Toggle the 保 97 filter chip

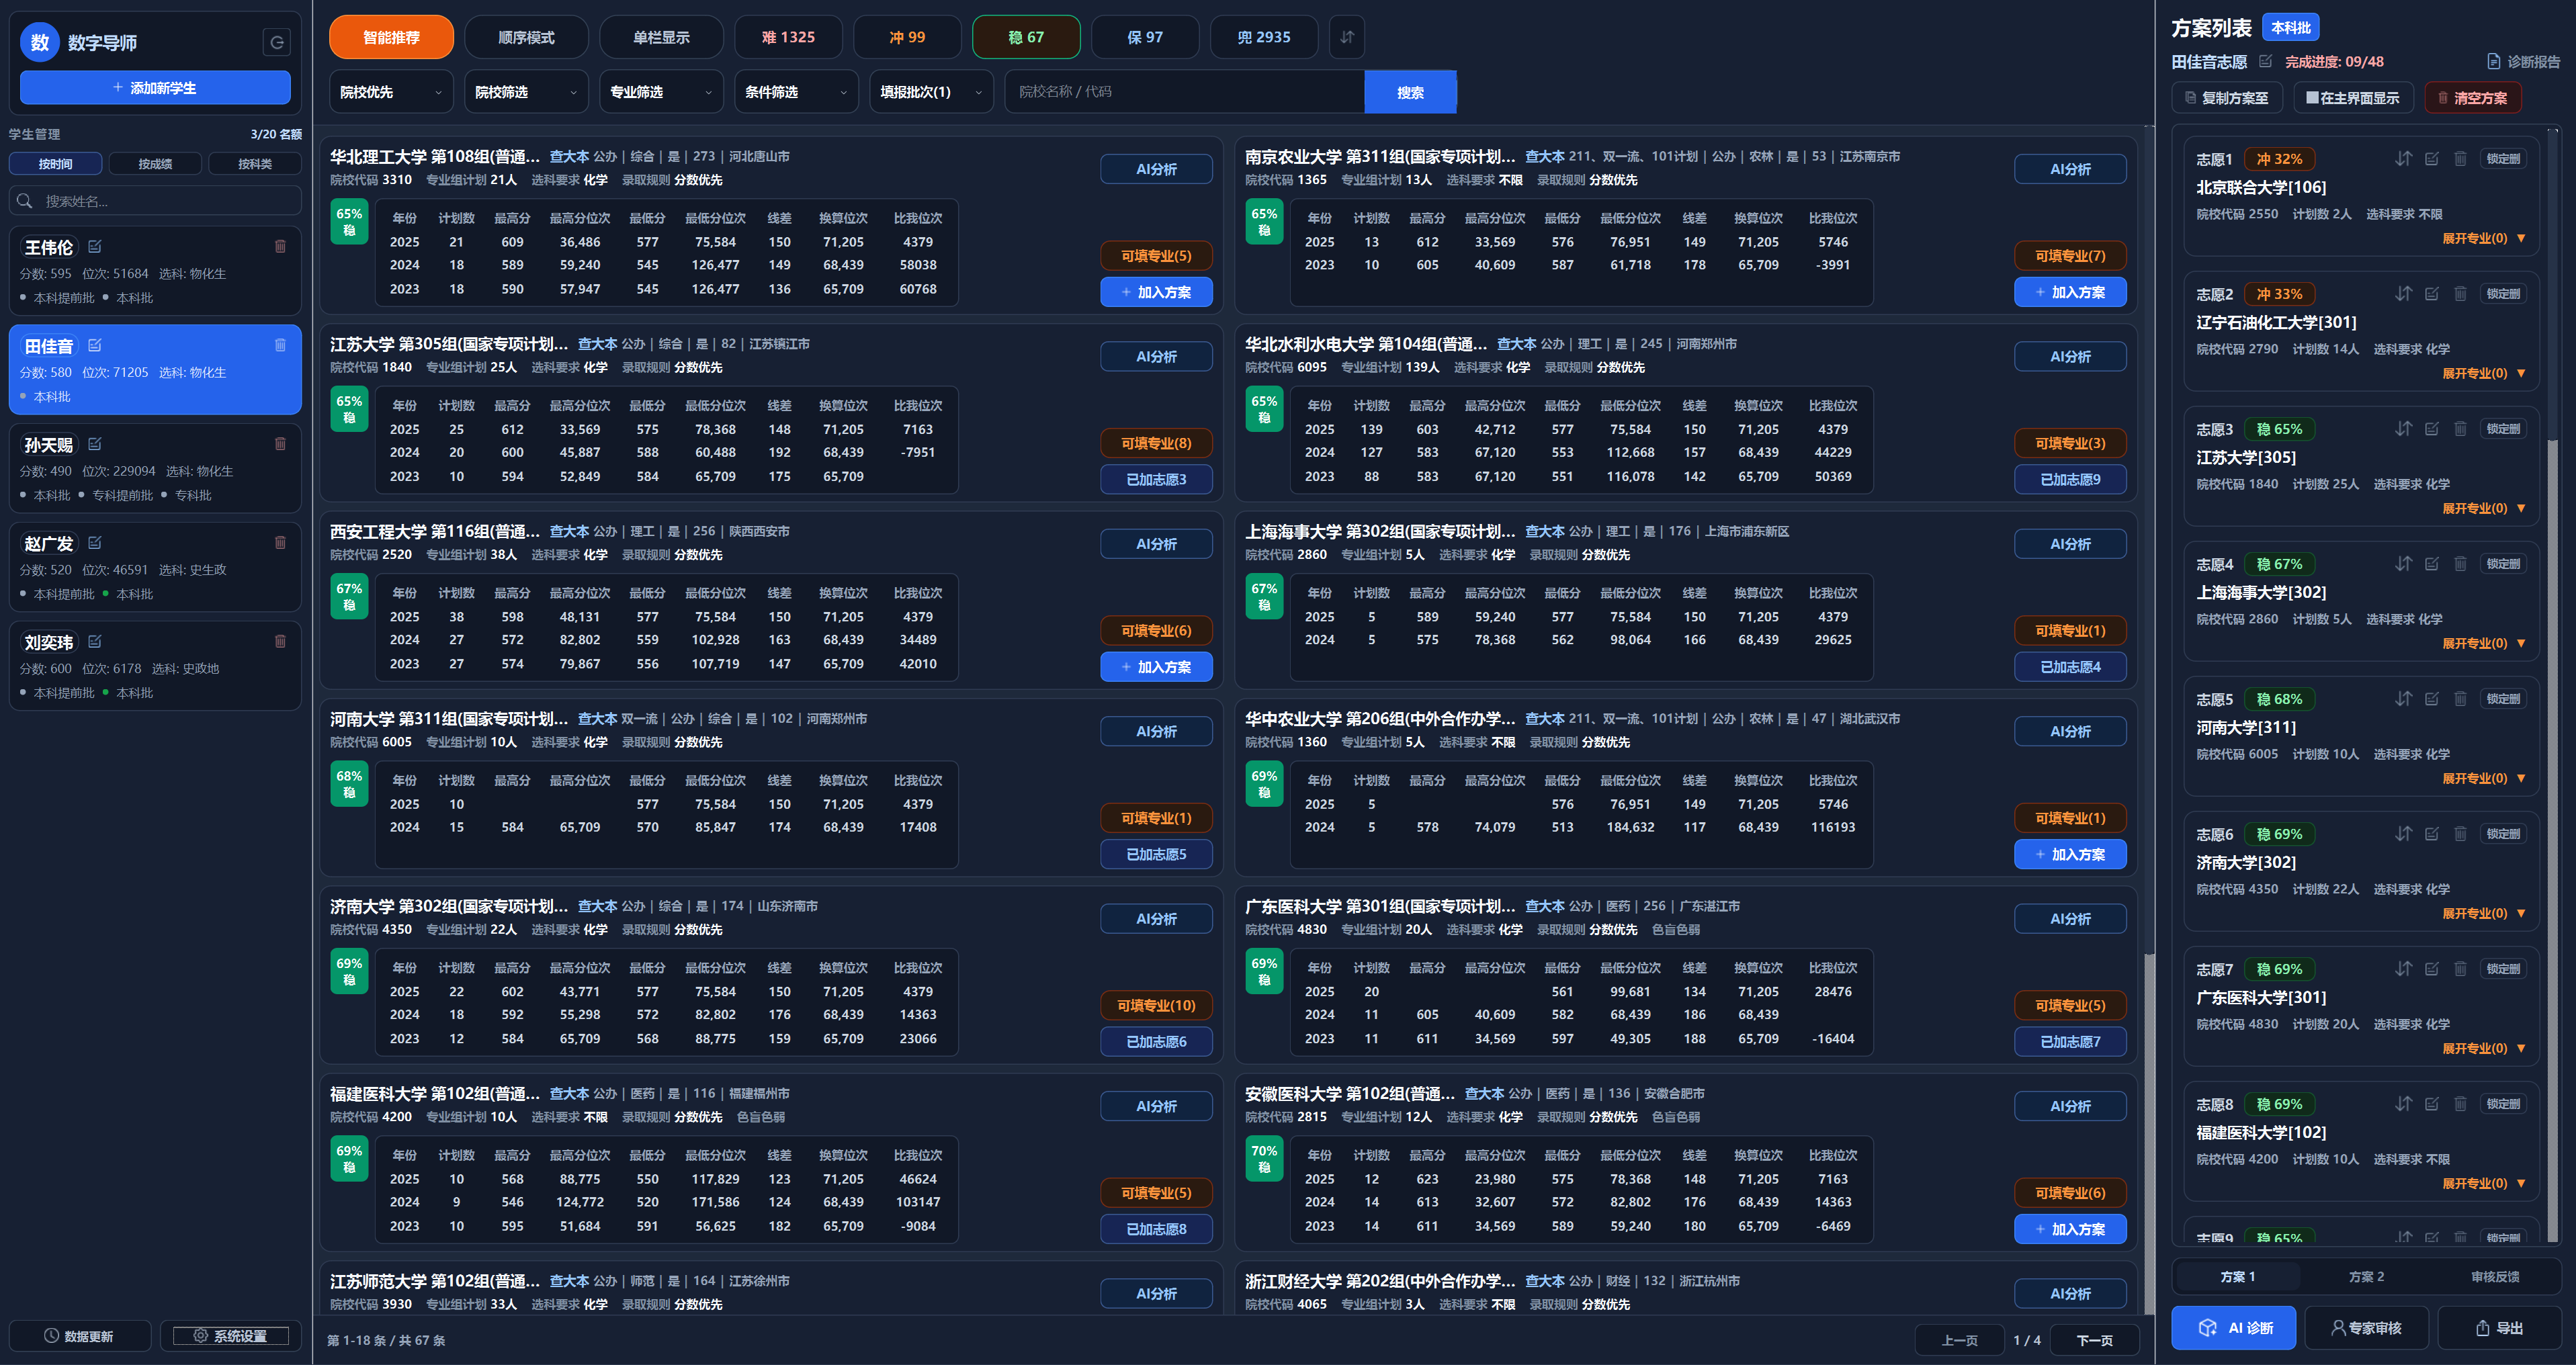[1145, 37]
